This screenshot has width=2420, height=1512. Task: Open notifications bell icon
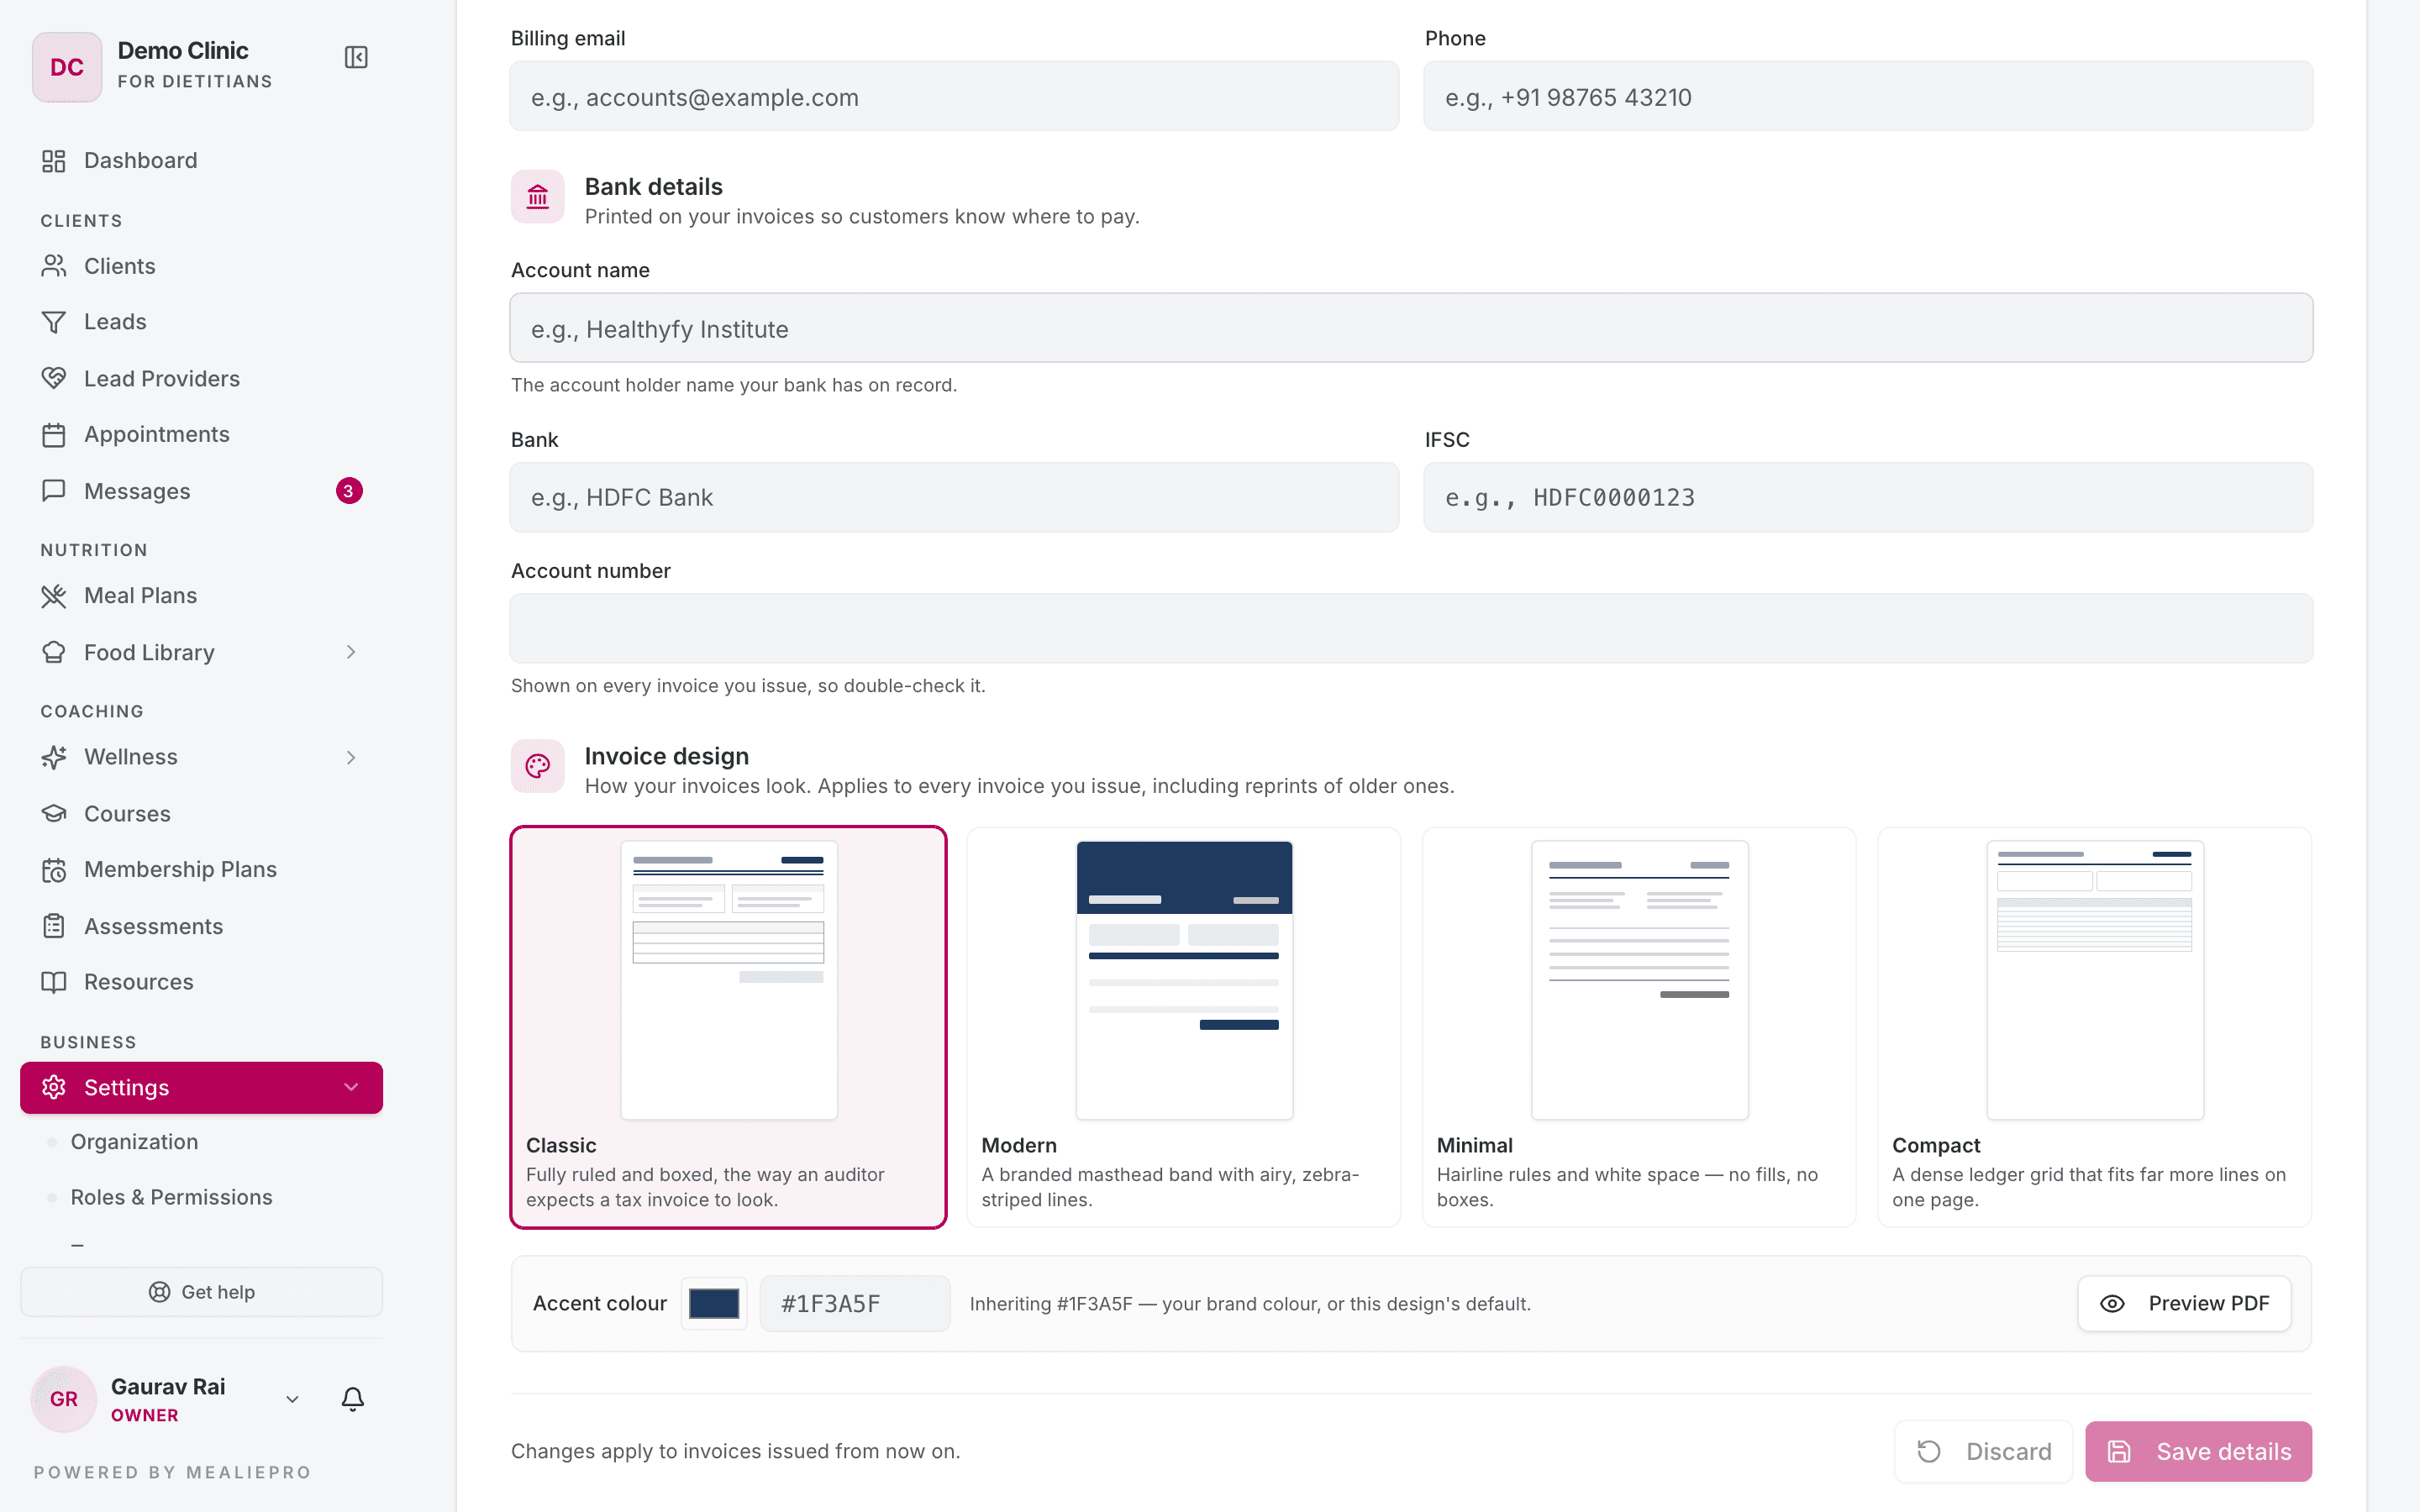point(353,1399)
